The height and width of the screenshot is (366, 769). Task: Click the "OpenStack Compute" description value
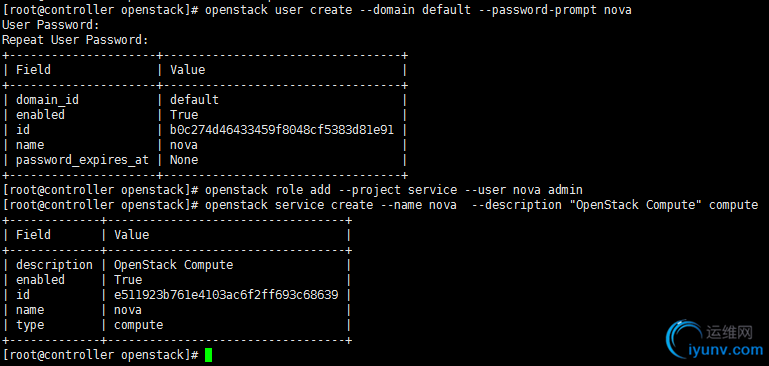point(174,265)
